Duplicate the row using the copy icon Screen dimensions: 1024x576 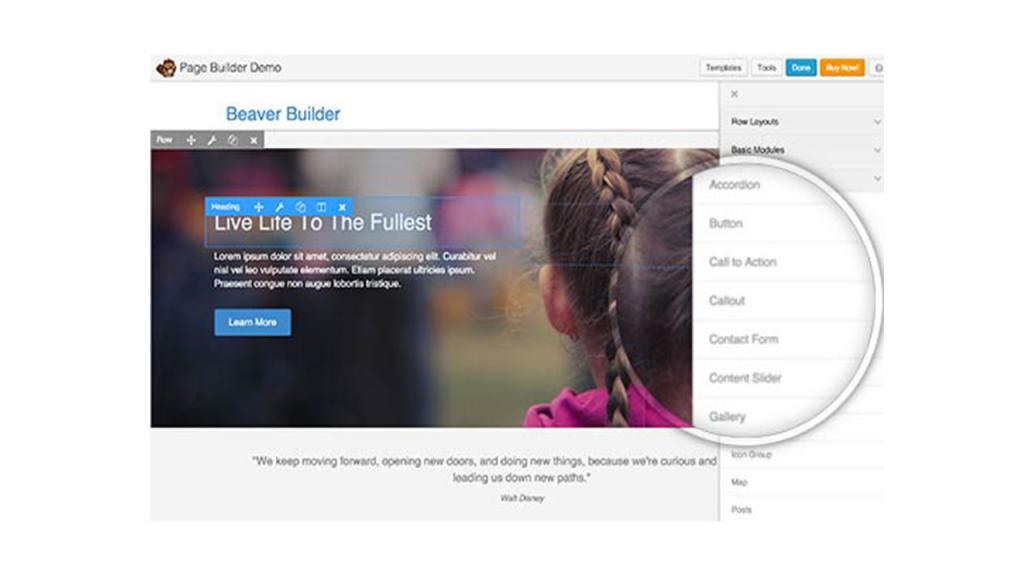tap(232, 140)
